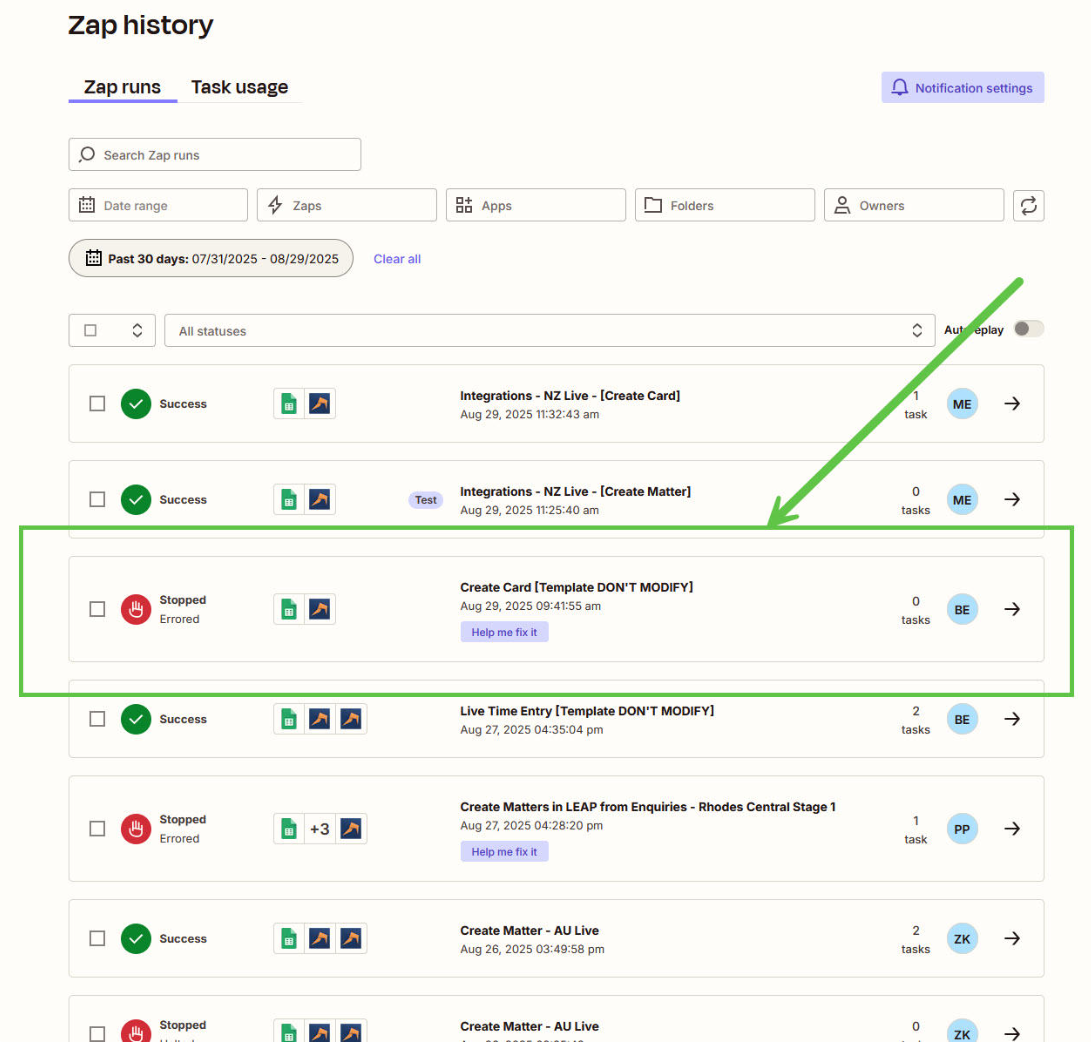This screenshot has height=1059, width=1091.
Task: Open Notification settings
Action: pyautogui.click(x=962, y=88)
